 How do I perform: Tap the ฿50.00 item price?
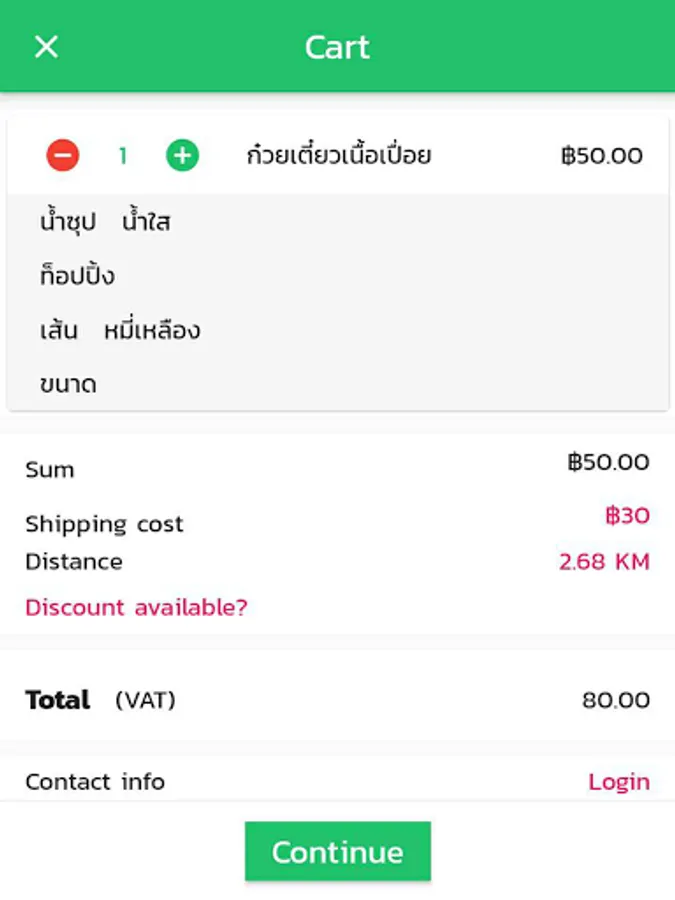(602, 156)
